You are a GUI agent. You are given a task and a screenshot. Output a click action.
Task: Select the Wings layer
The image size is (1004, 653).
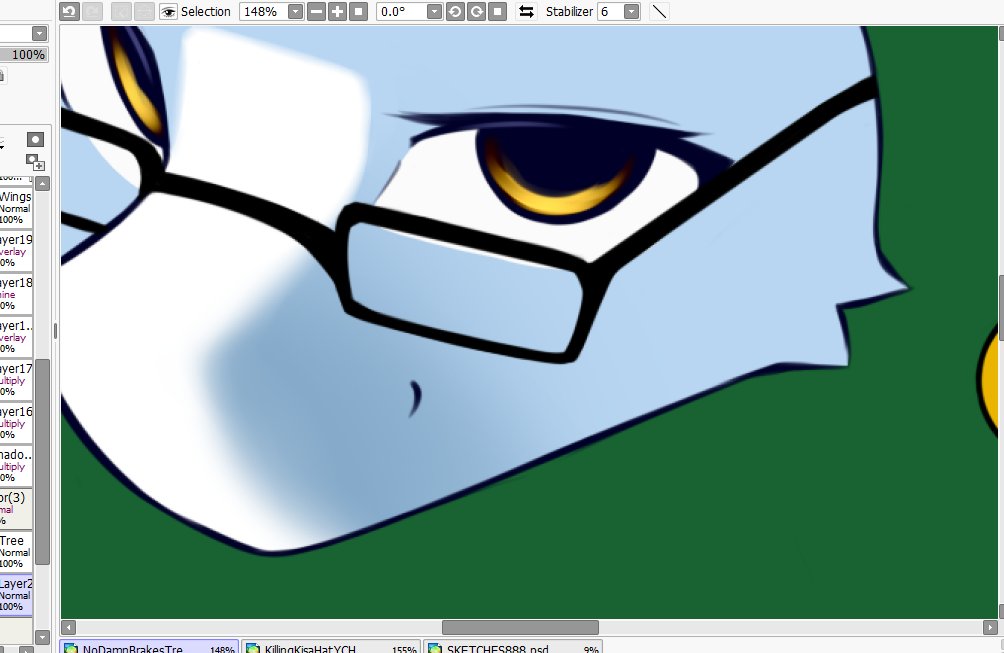[x=16, y=207]
